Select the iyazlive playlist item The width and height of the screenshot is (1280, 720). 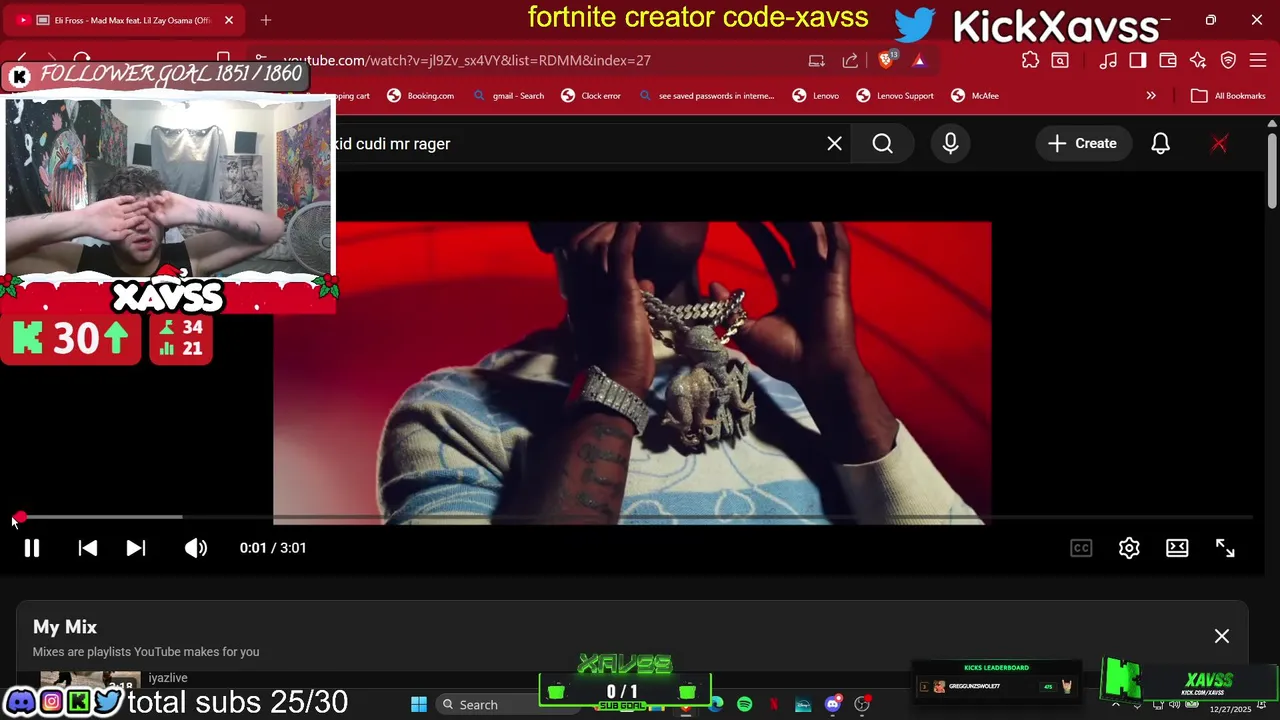168,678
